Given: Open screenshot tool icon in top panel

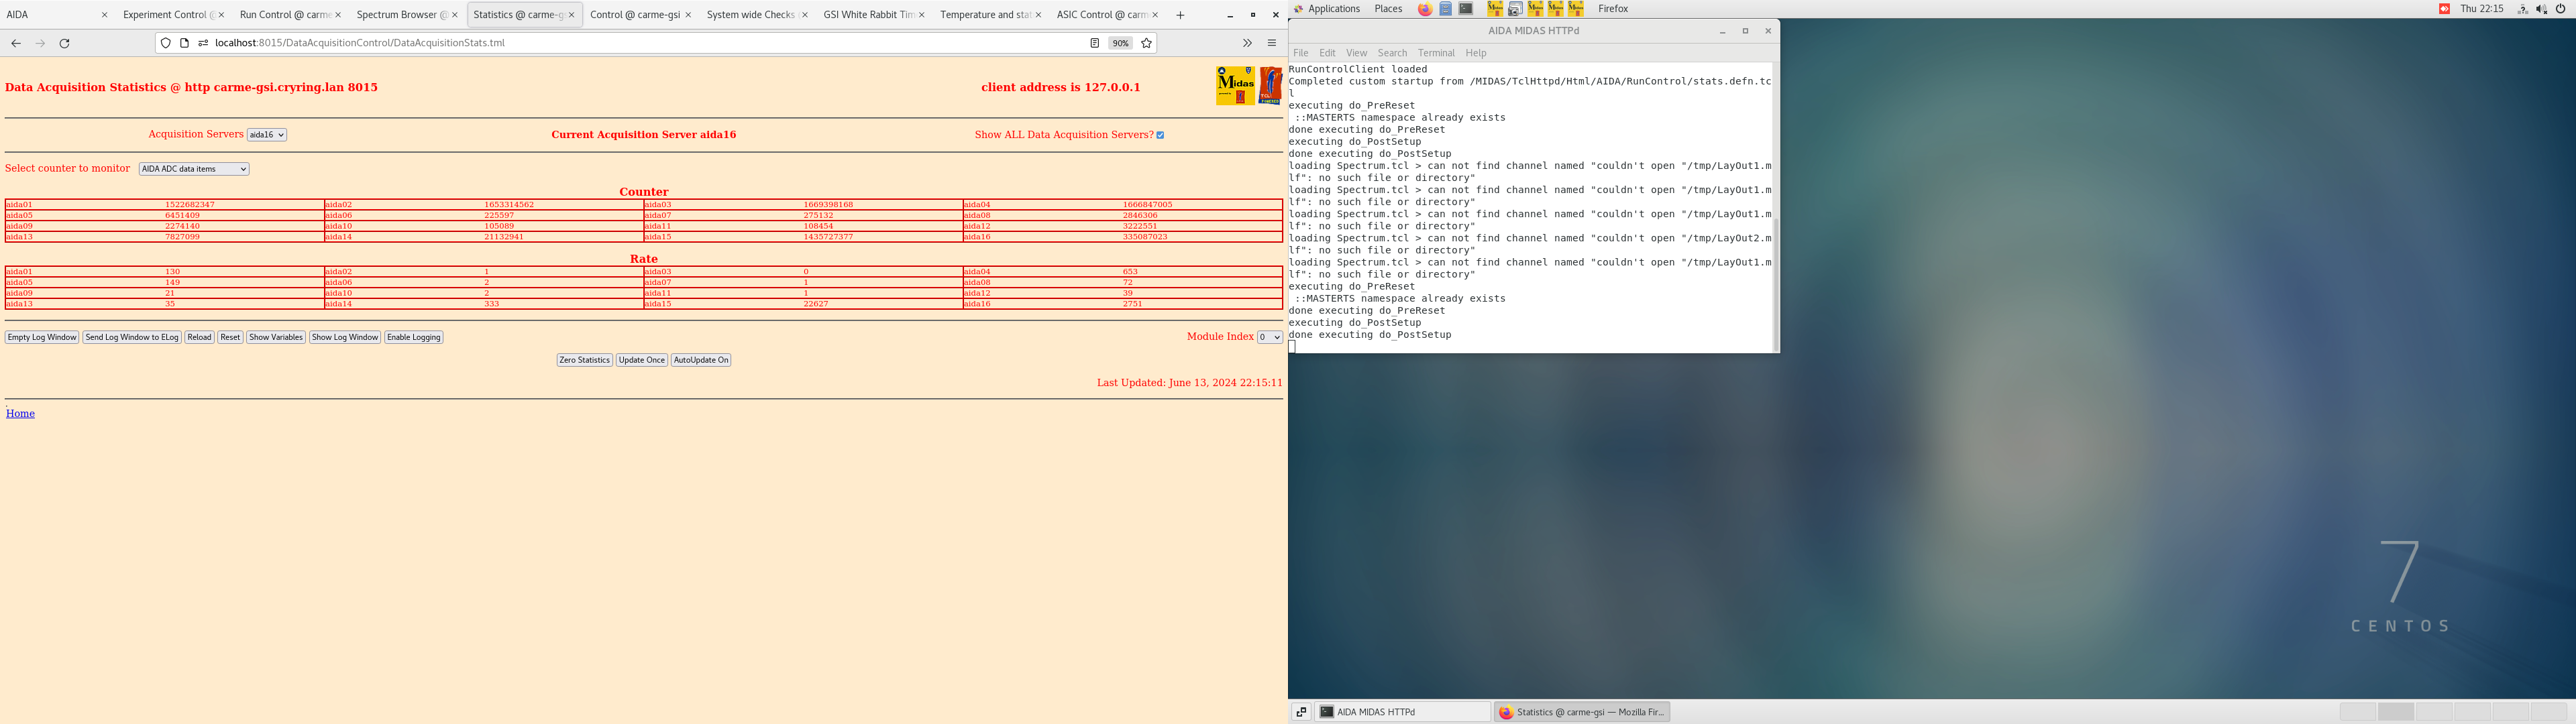Looking at the screenshot, I should pos(1515,9).
